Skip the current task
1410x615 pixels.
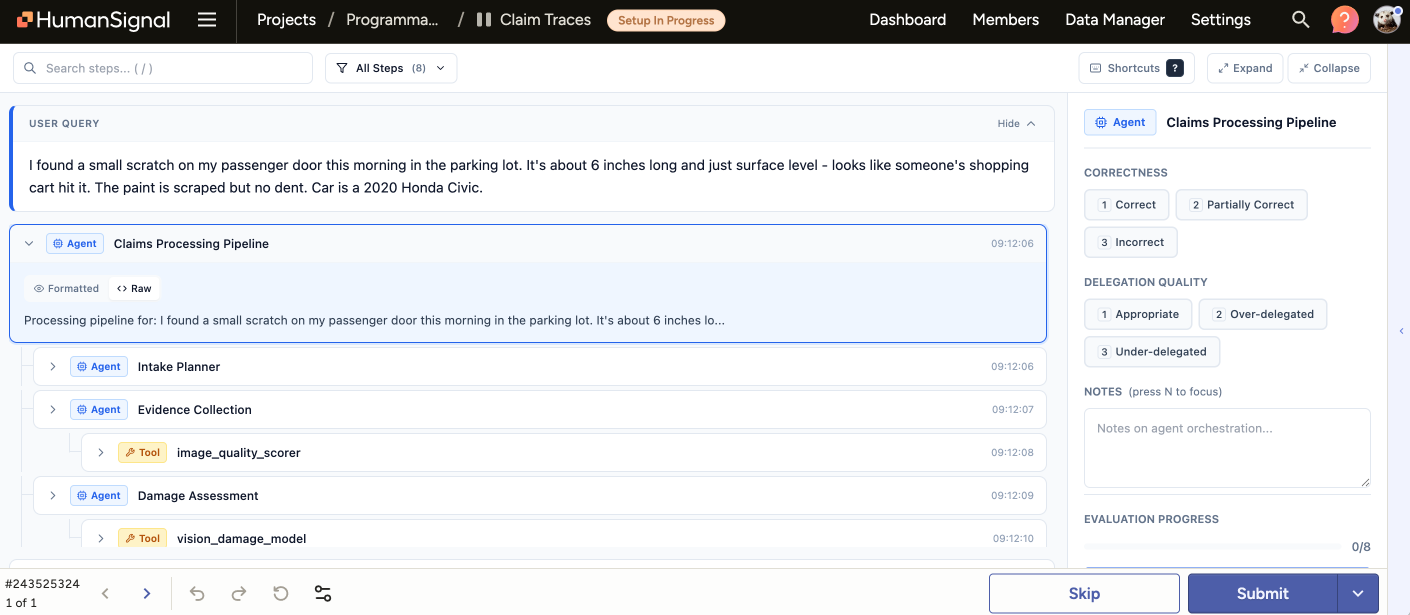pyautogui.click(x=1083, y=593)
